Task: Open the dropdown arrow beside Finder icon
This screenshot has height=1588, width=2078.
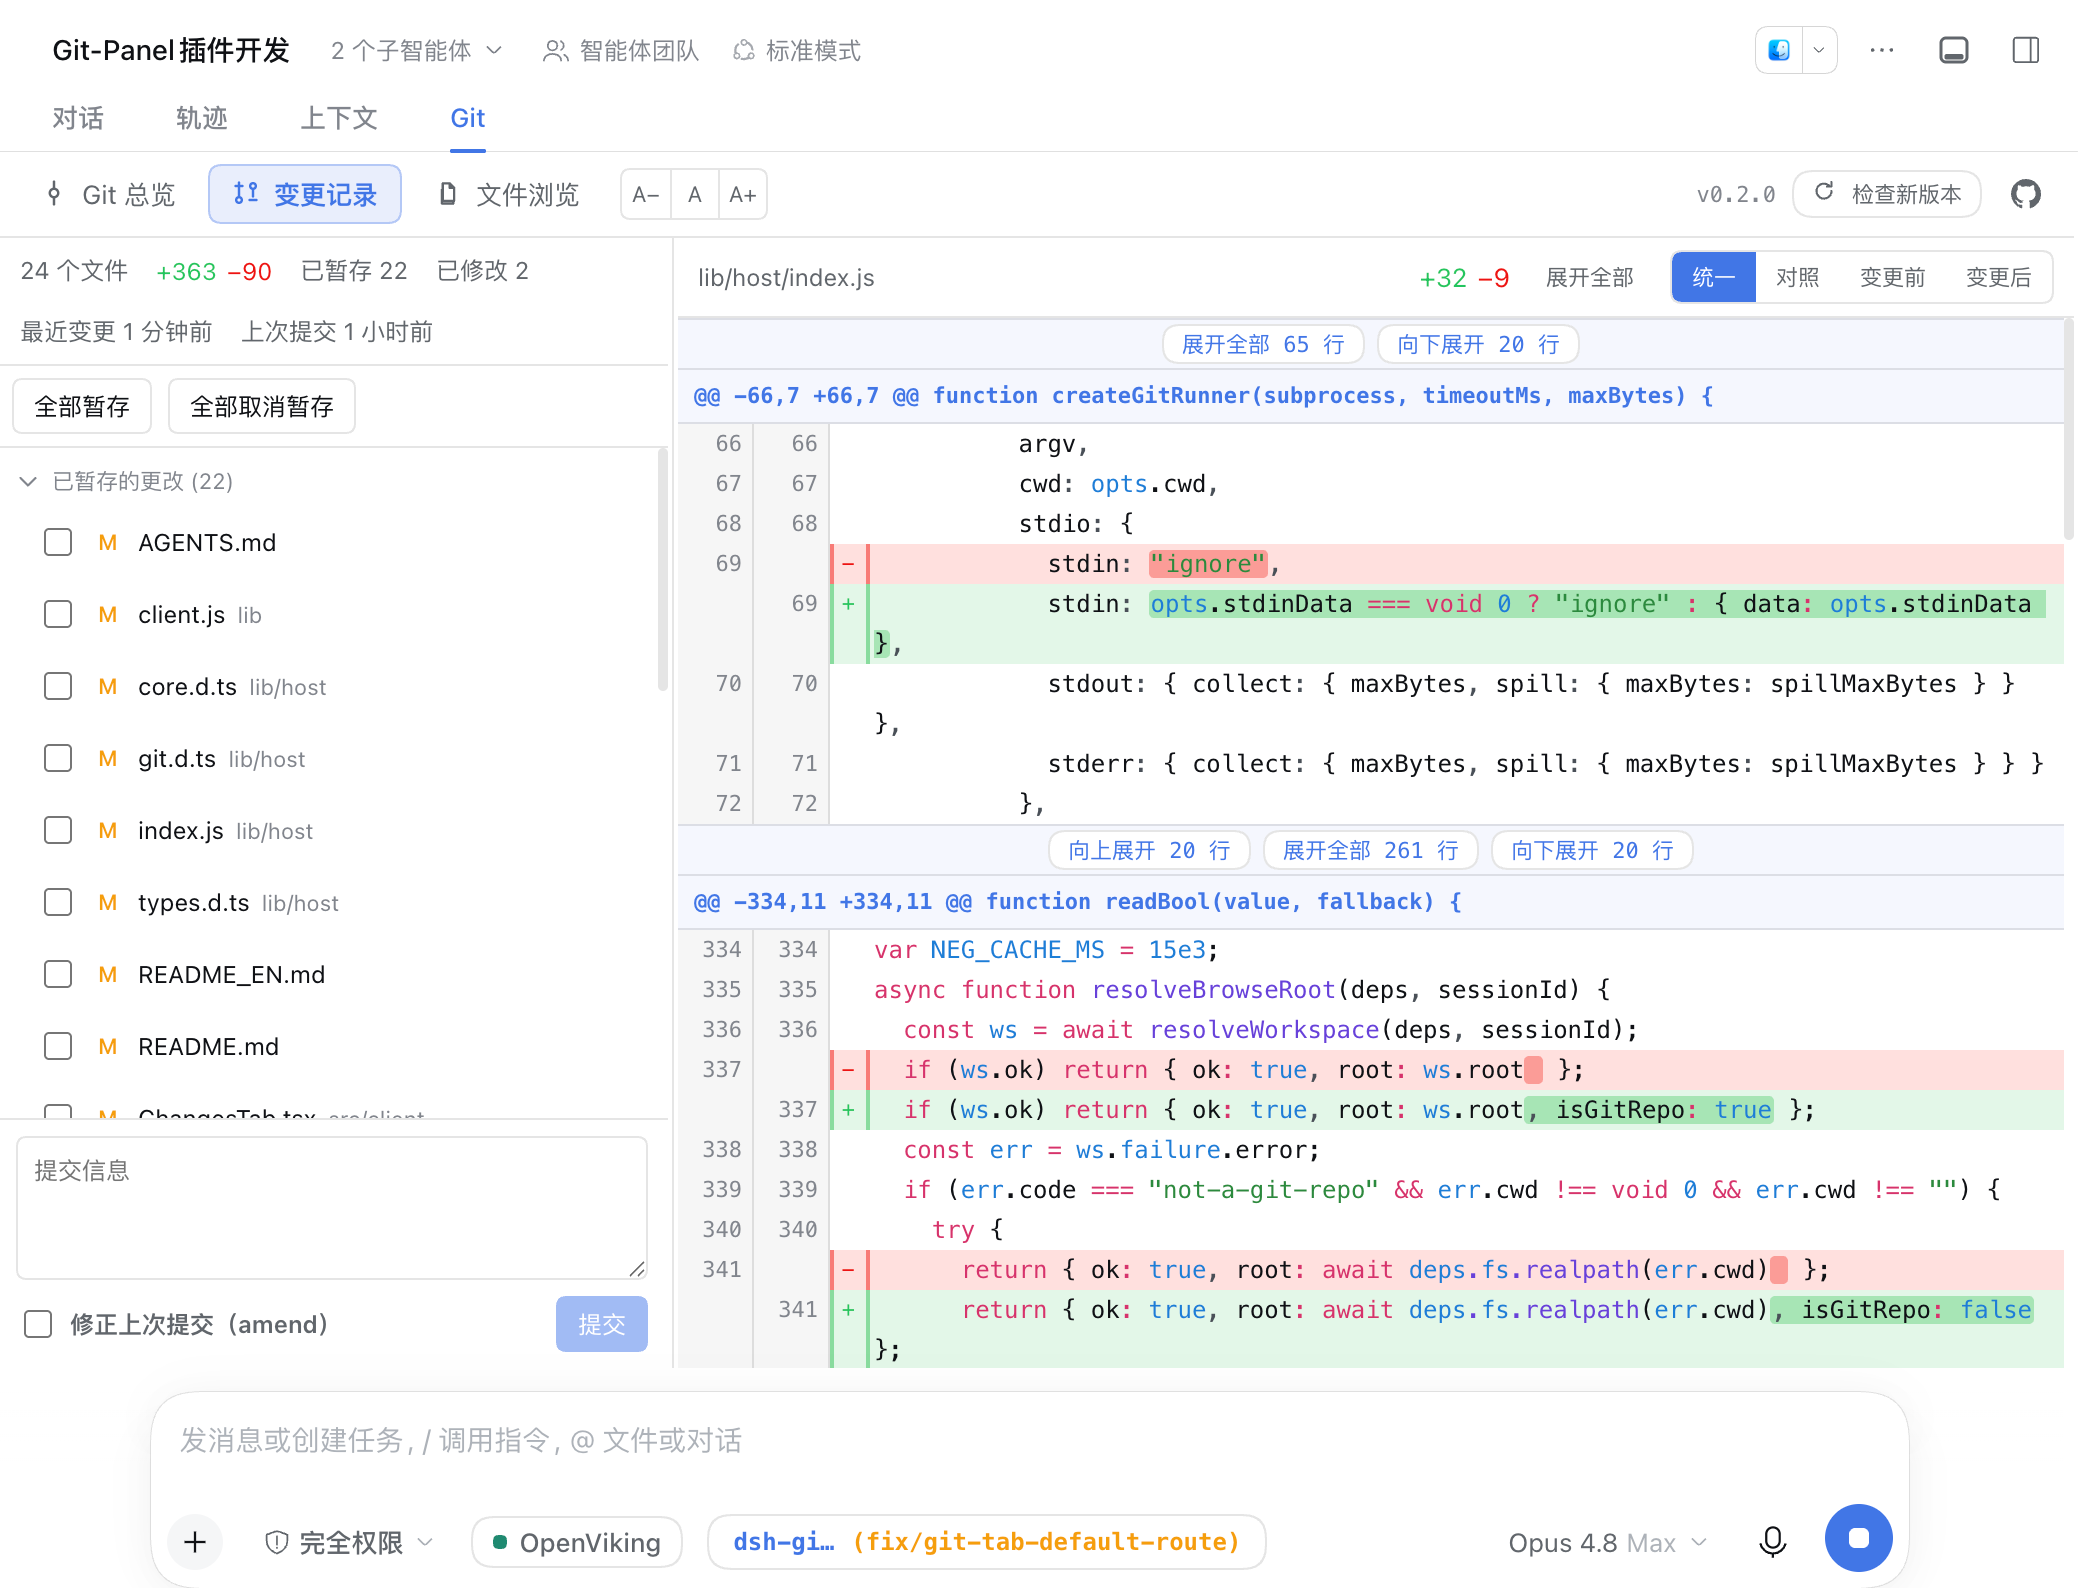Action: pyautogui.click(x=1819, y=50)
